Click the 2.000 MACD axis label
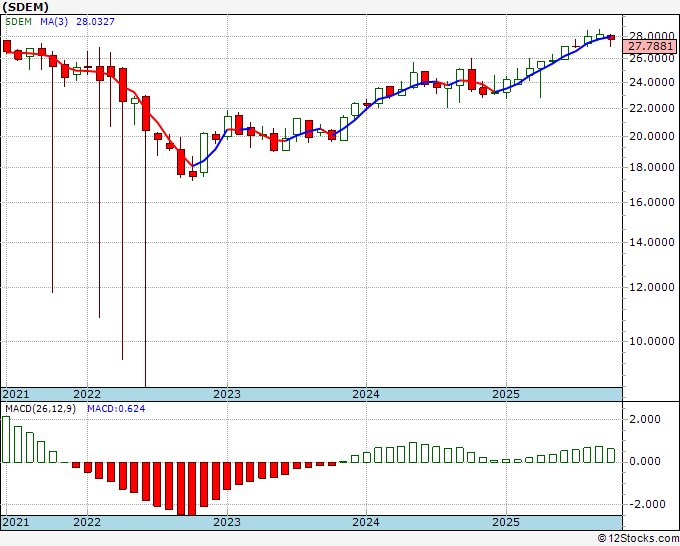 646,419
